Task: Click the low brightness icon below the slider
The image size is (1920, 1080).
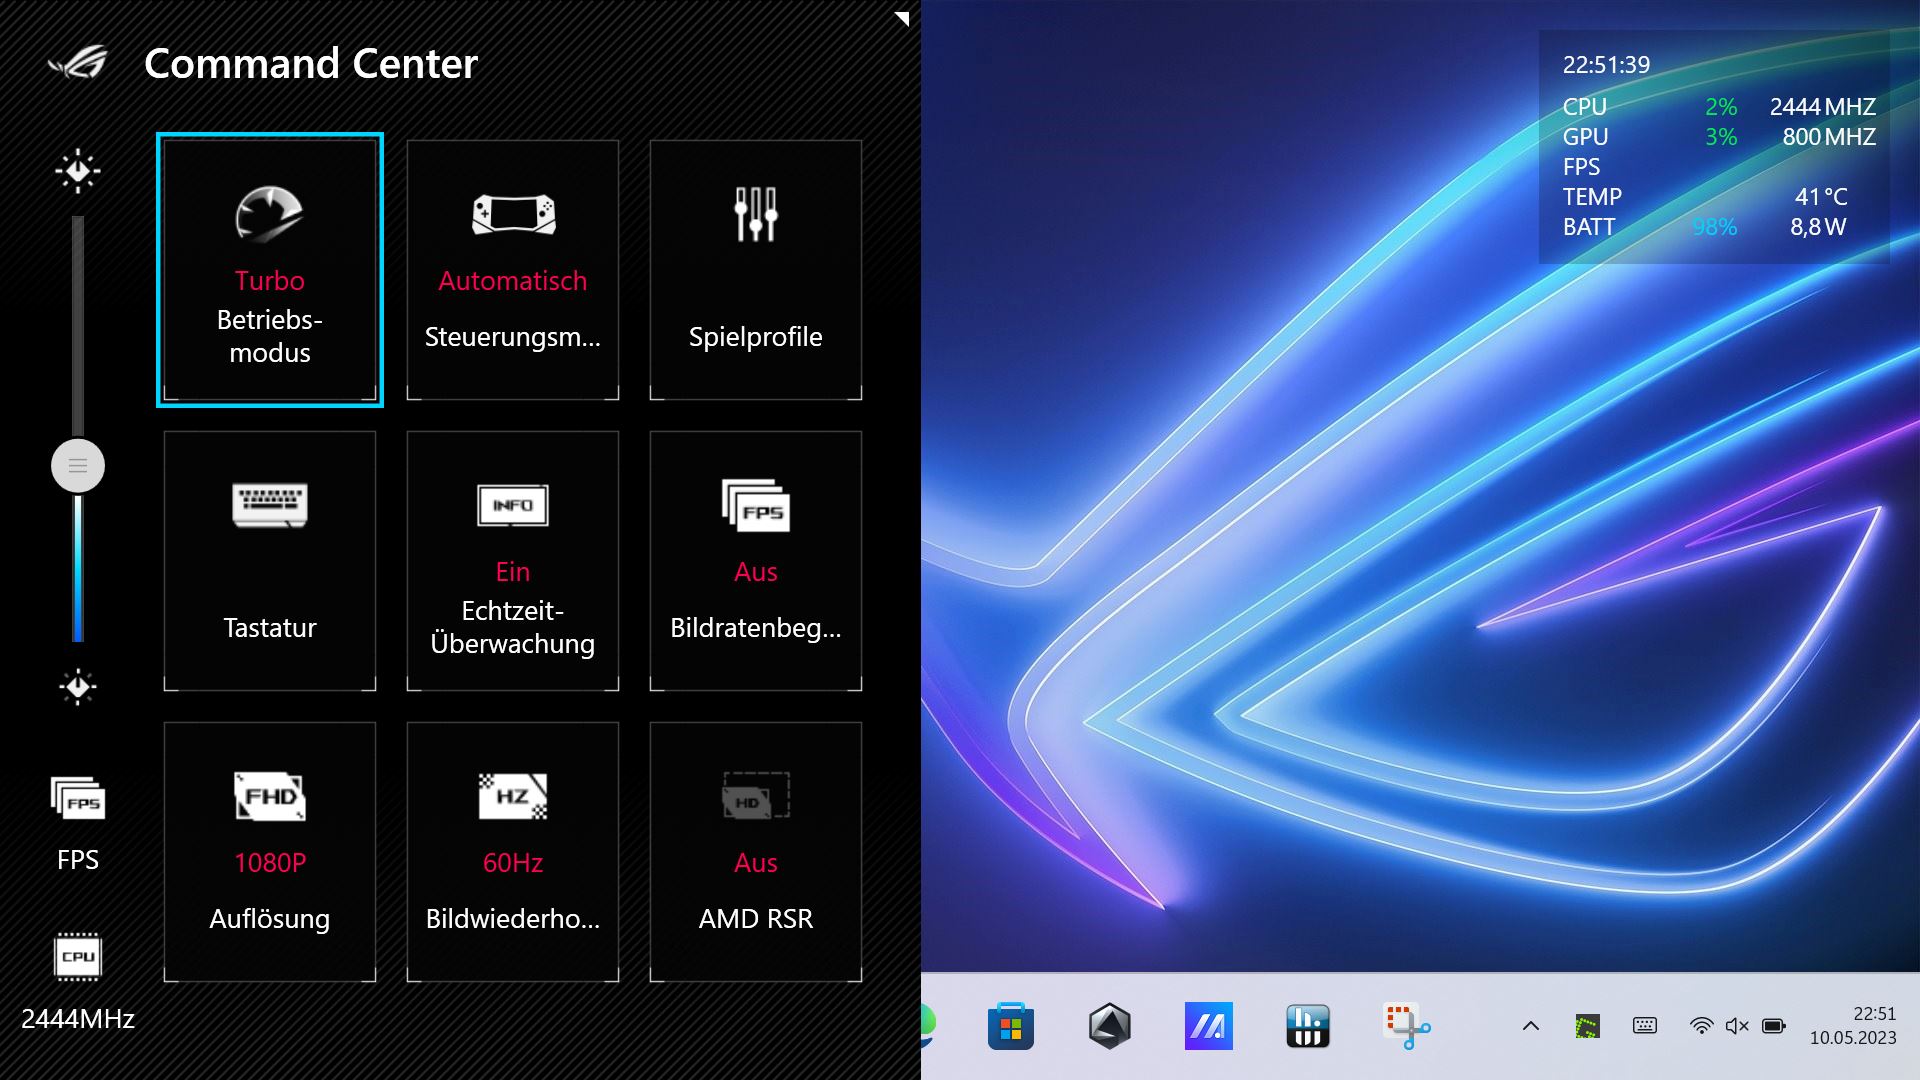Action: tap(78, 687)
